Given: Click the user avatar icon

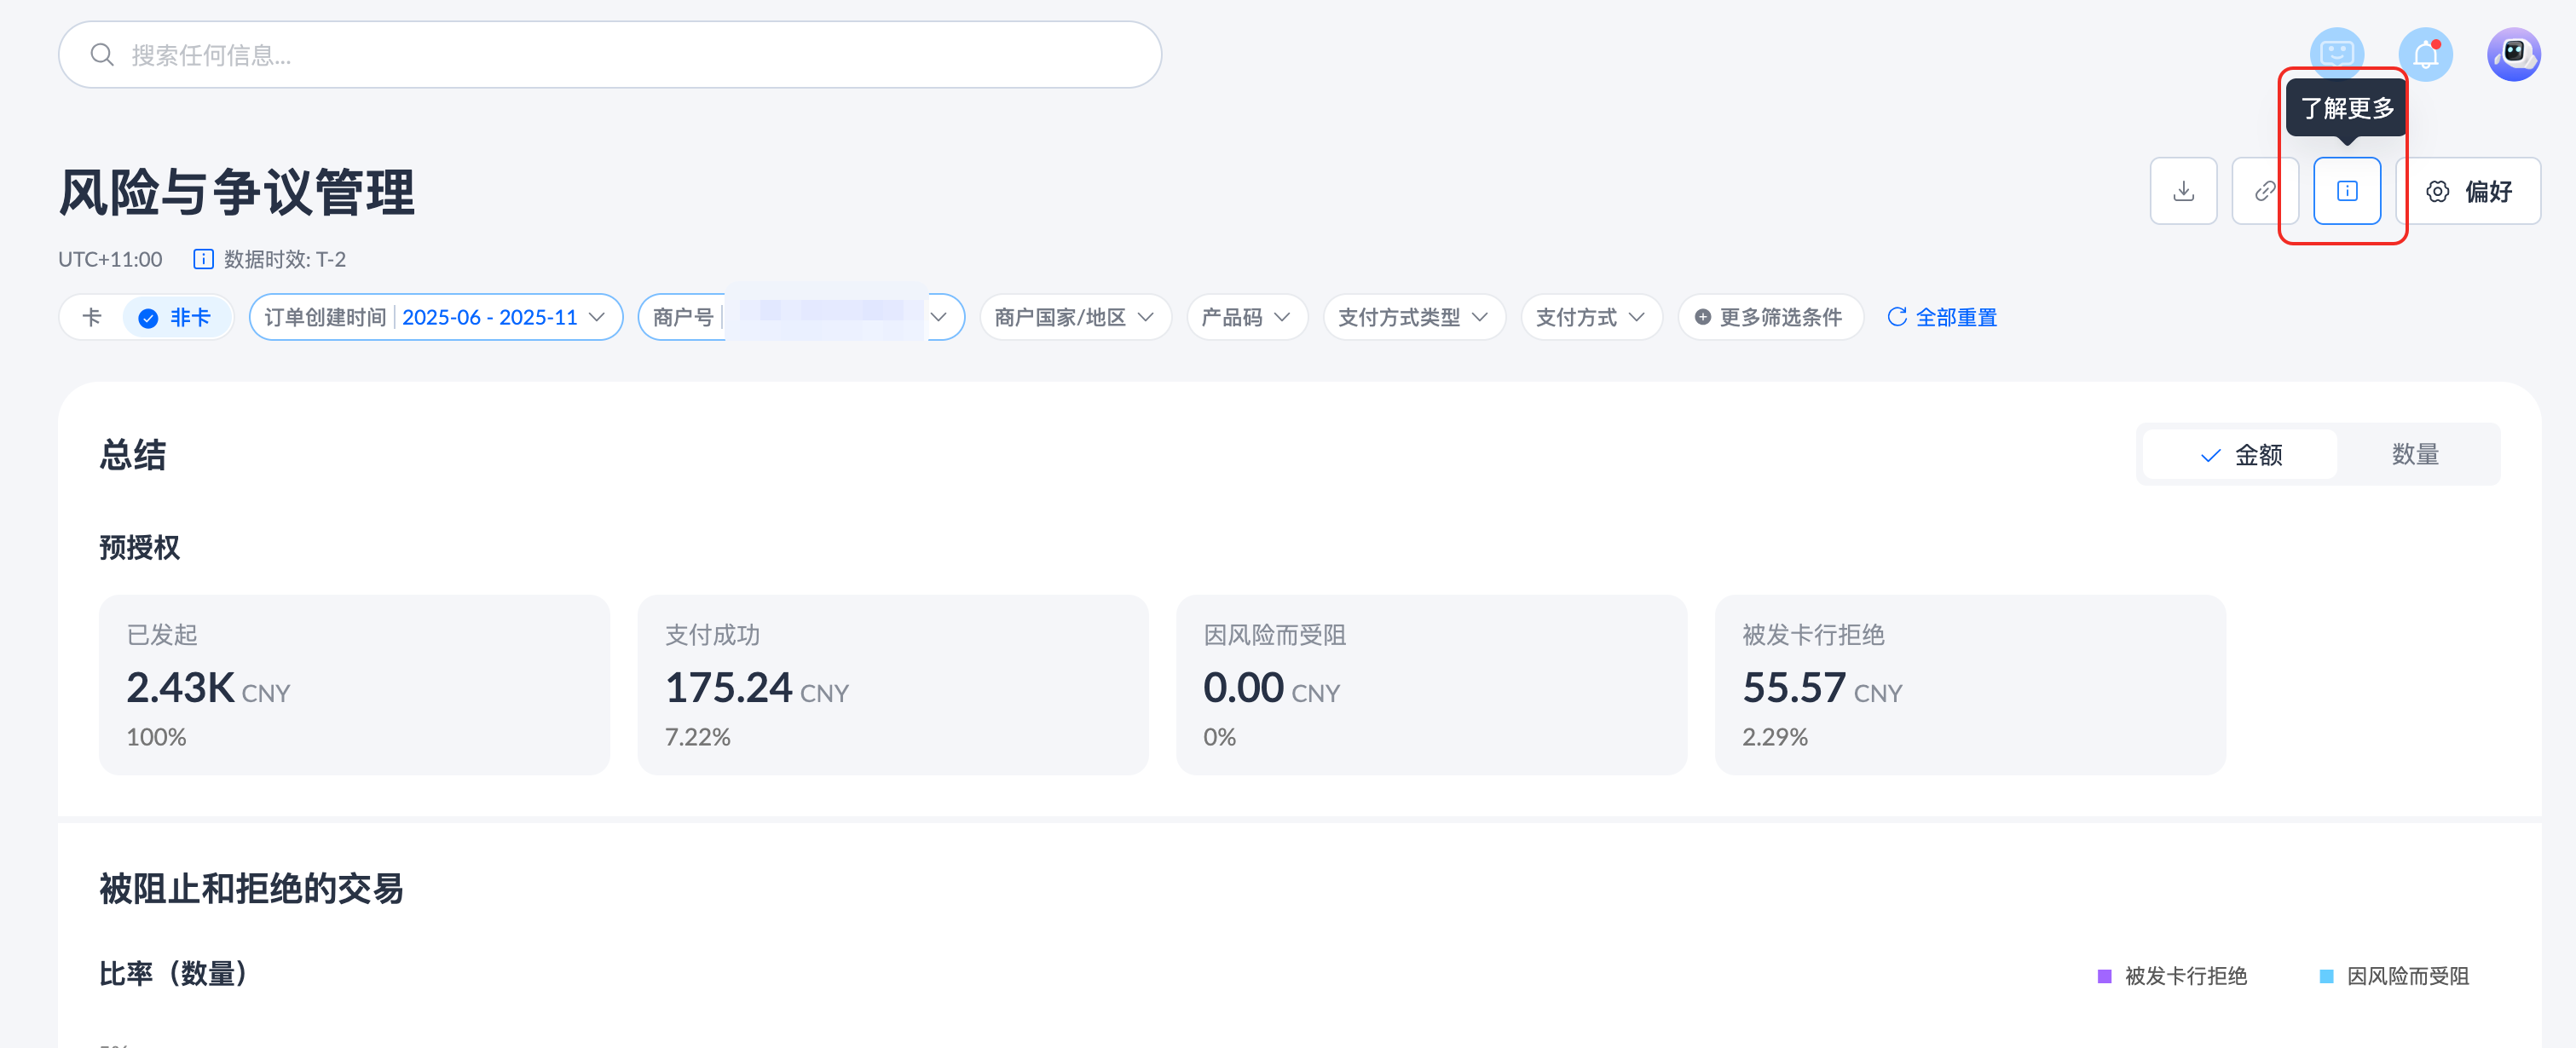Looking at the screenshot, I should [2513, 55].
